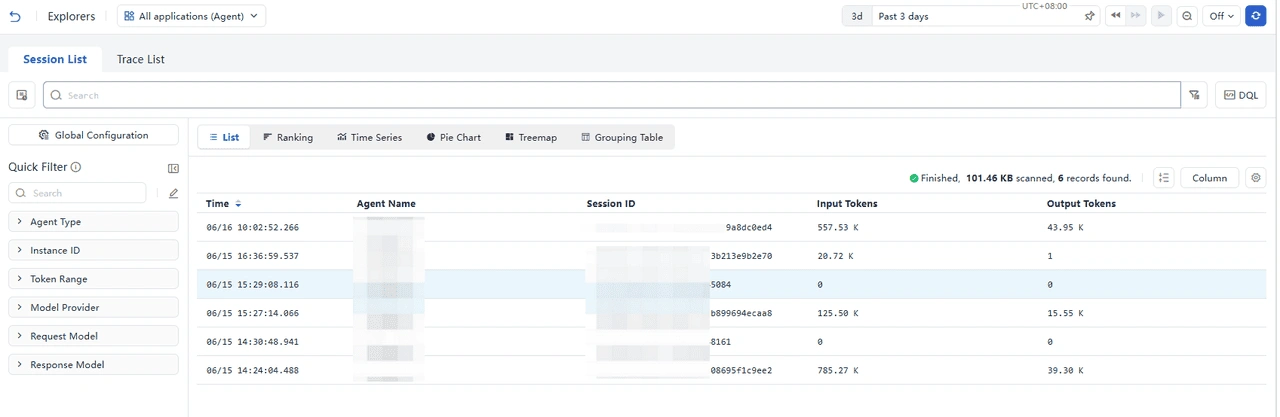Open session row at 06/15 16:36:59.537

(732, 256)
